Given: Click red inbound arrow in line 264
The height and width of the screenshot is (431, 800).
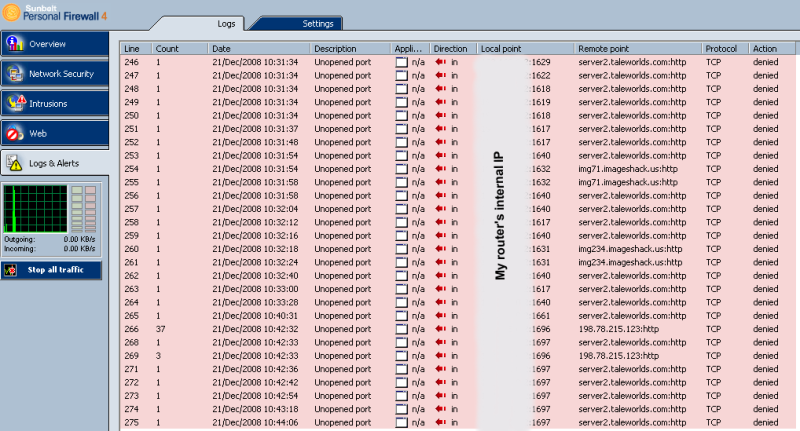Looking at the screenshot, I should point(440,302).
